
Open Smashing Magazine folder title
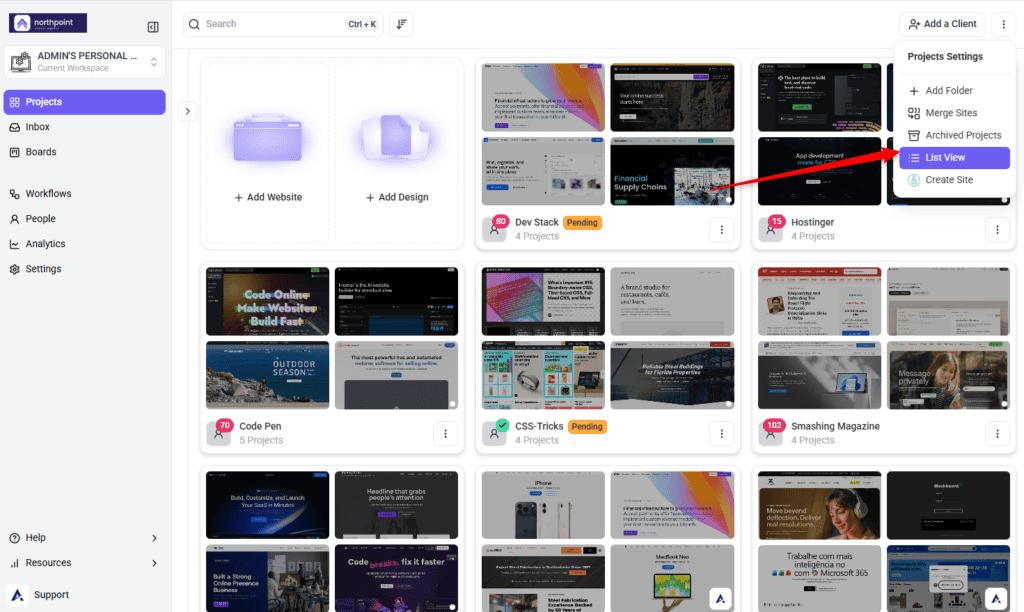[835, 426]
